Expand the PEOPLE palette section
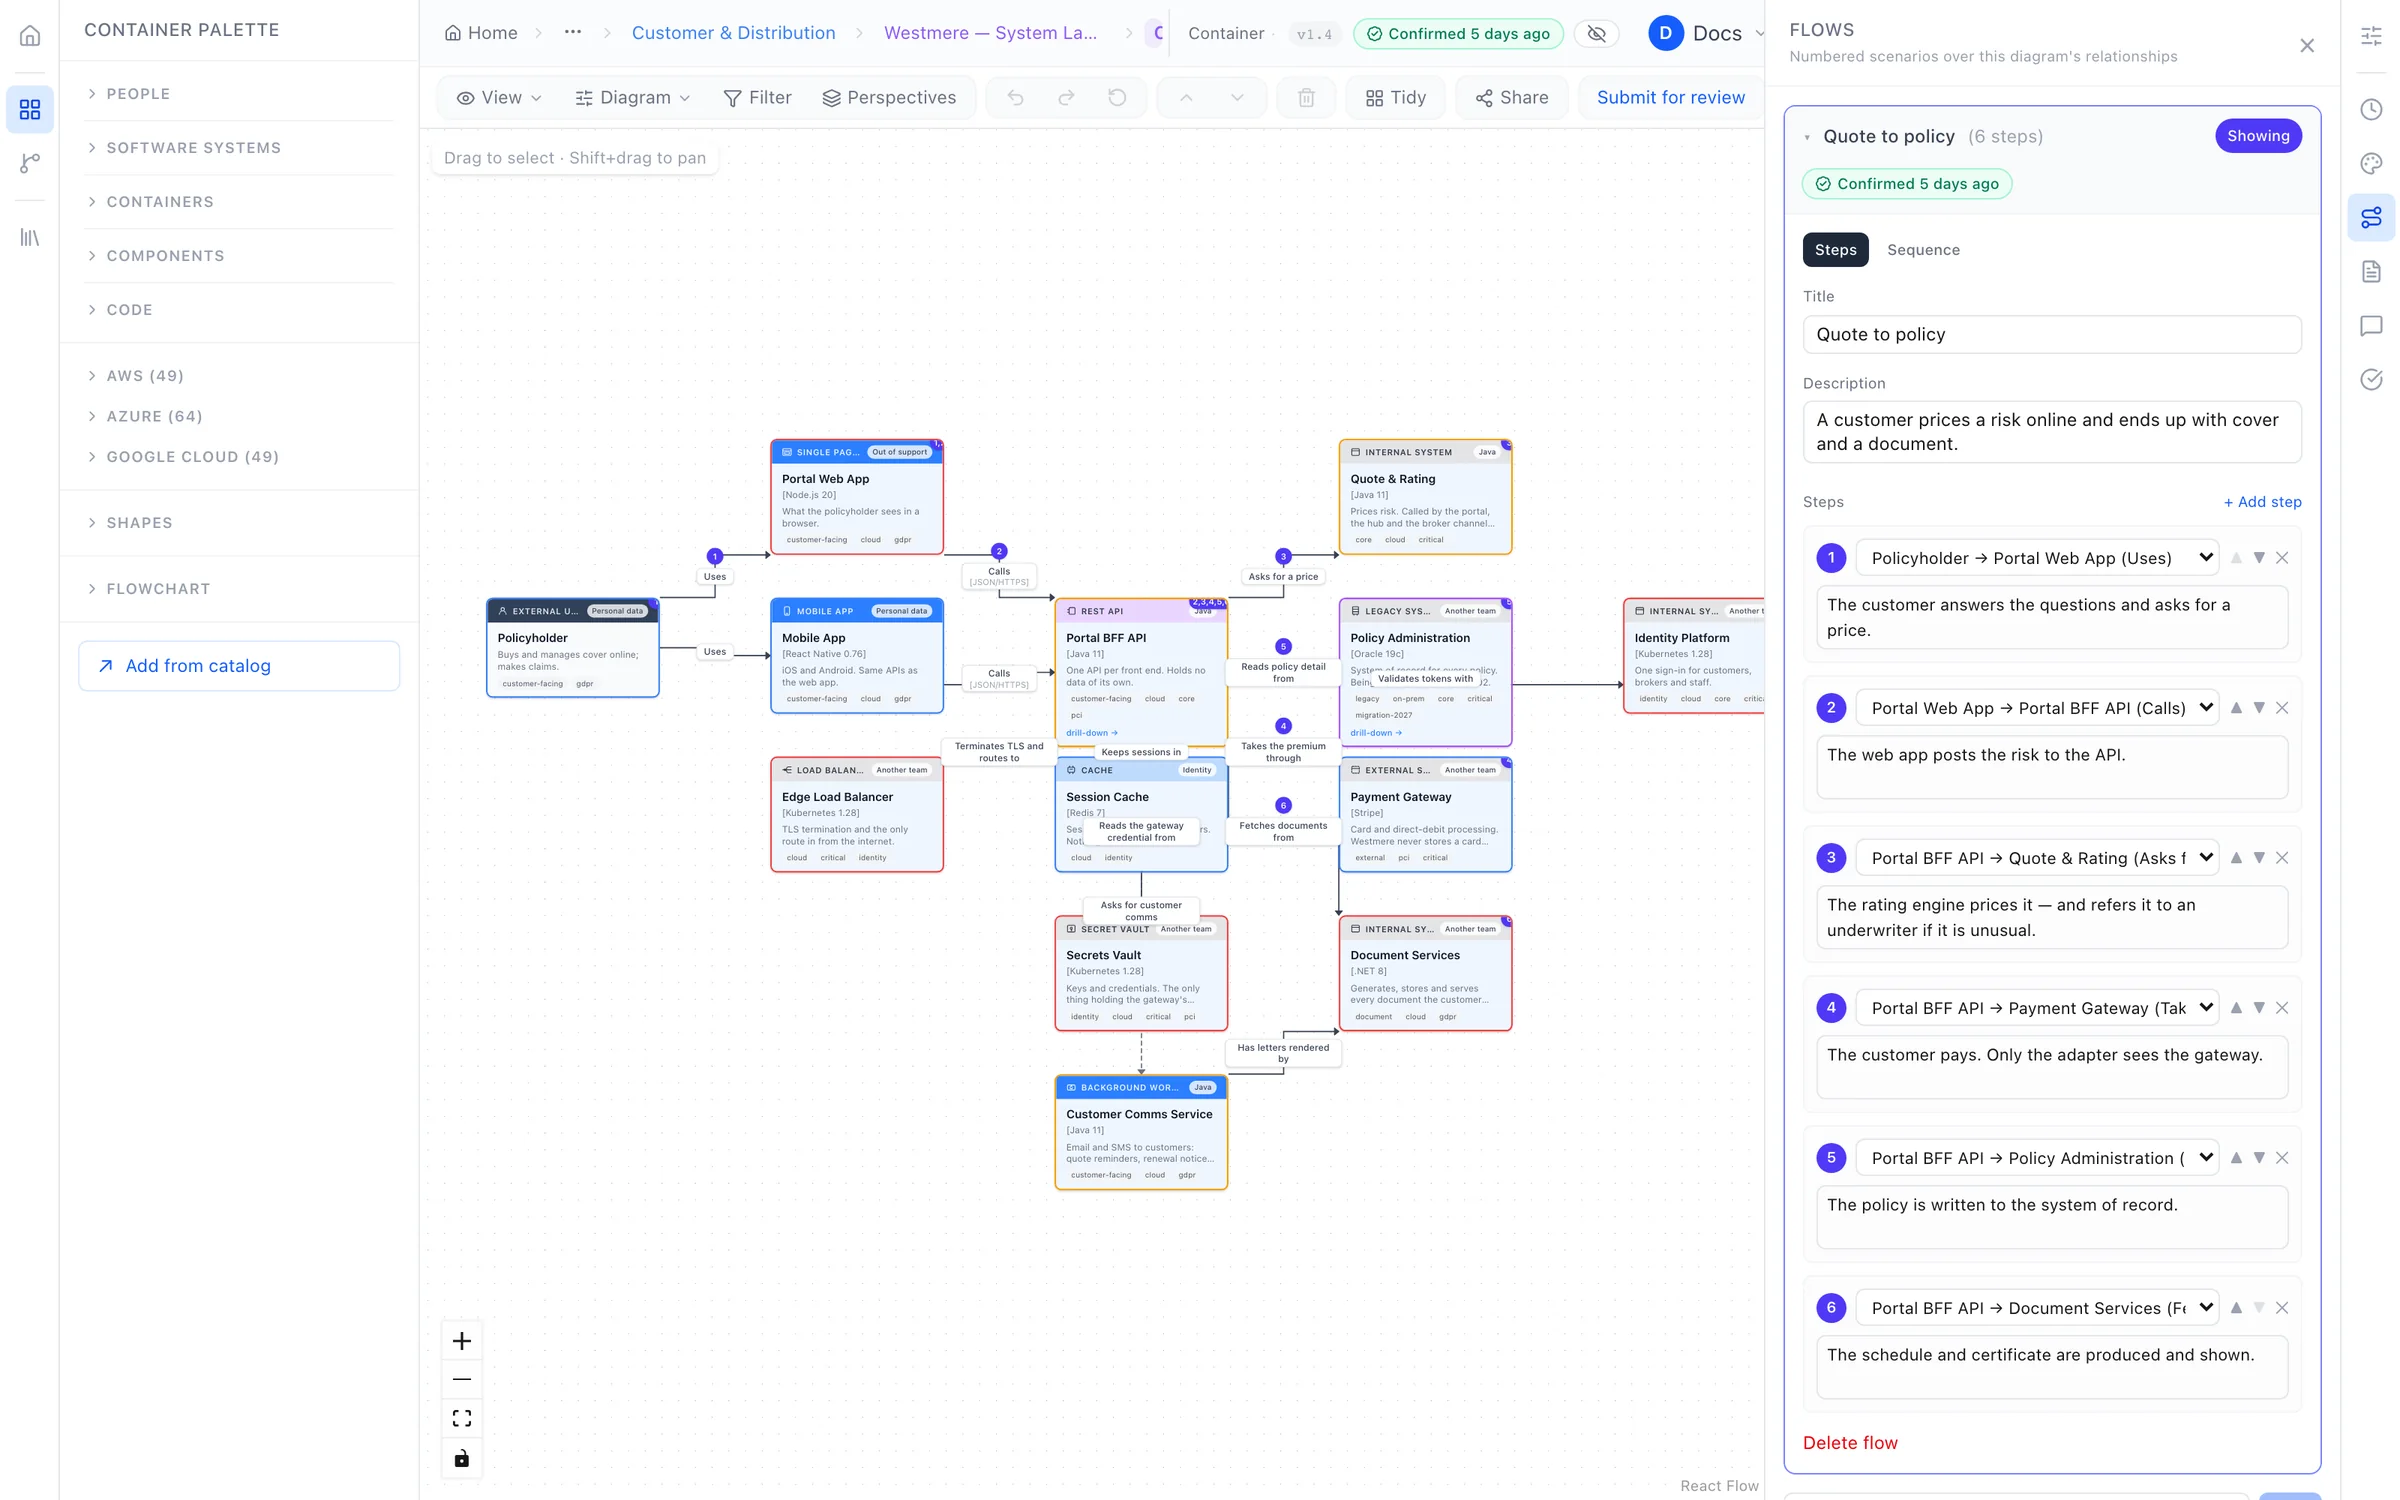The width and height of the screenshot is (2400, 1500). tap(239, 94)
